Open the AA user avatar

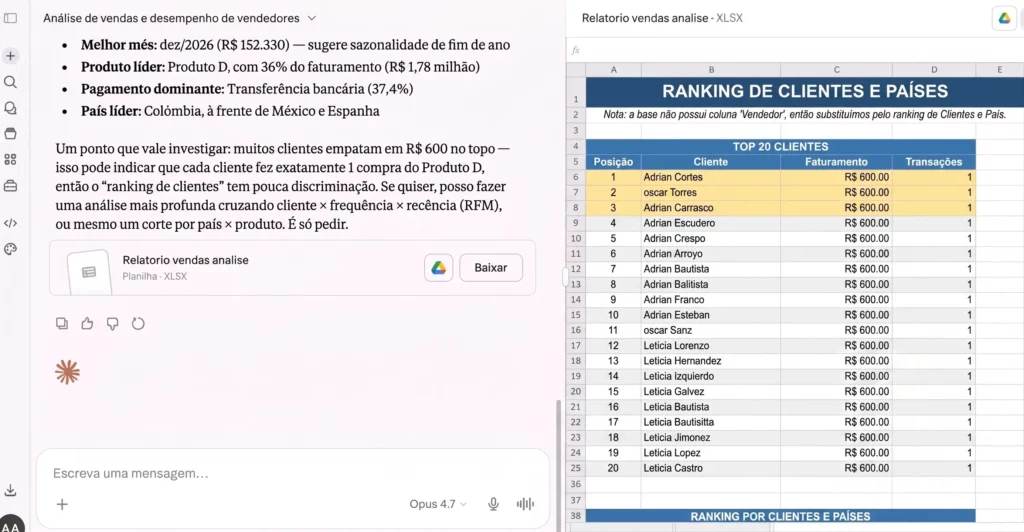[x=11, y=524]
